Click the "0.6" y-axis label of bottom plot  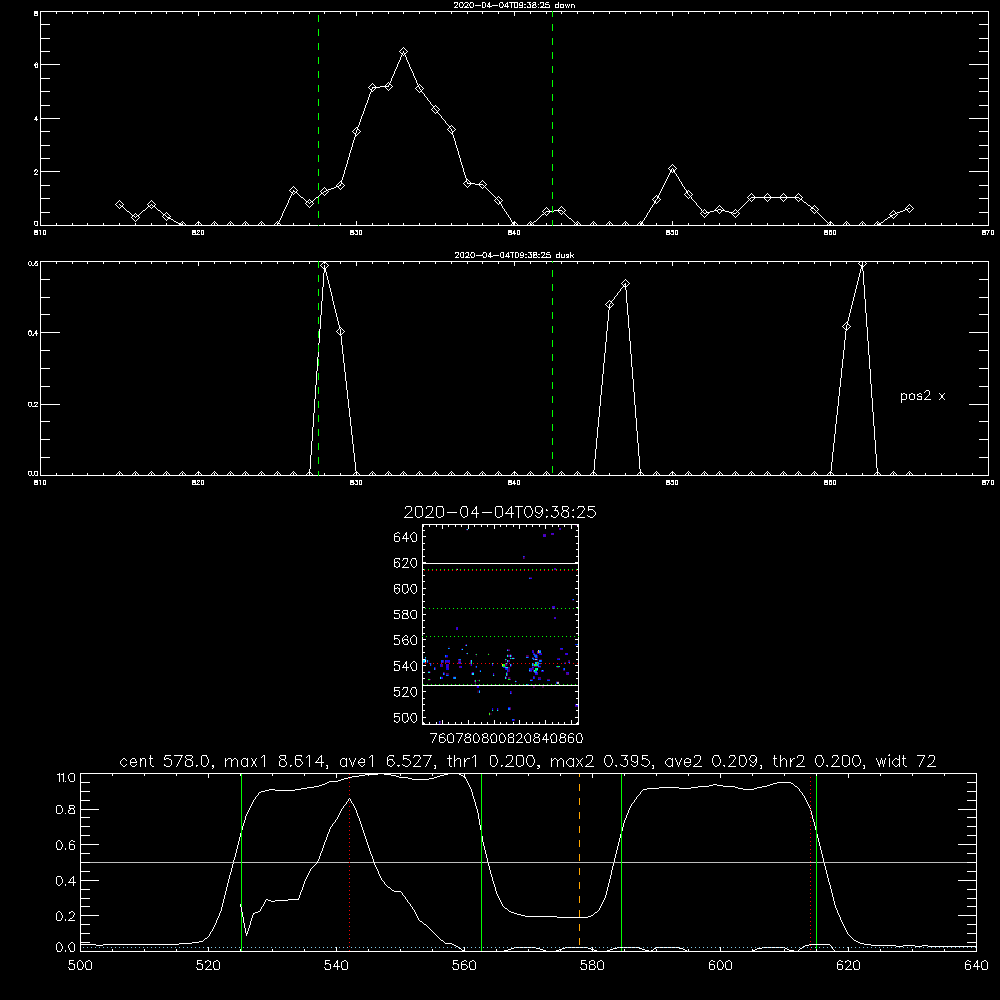tap(66, 845)
